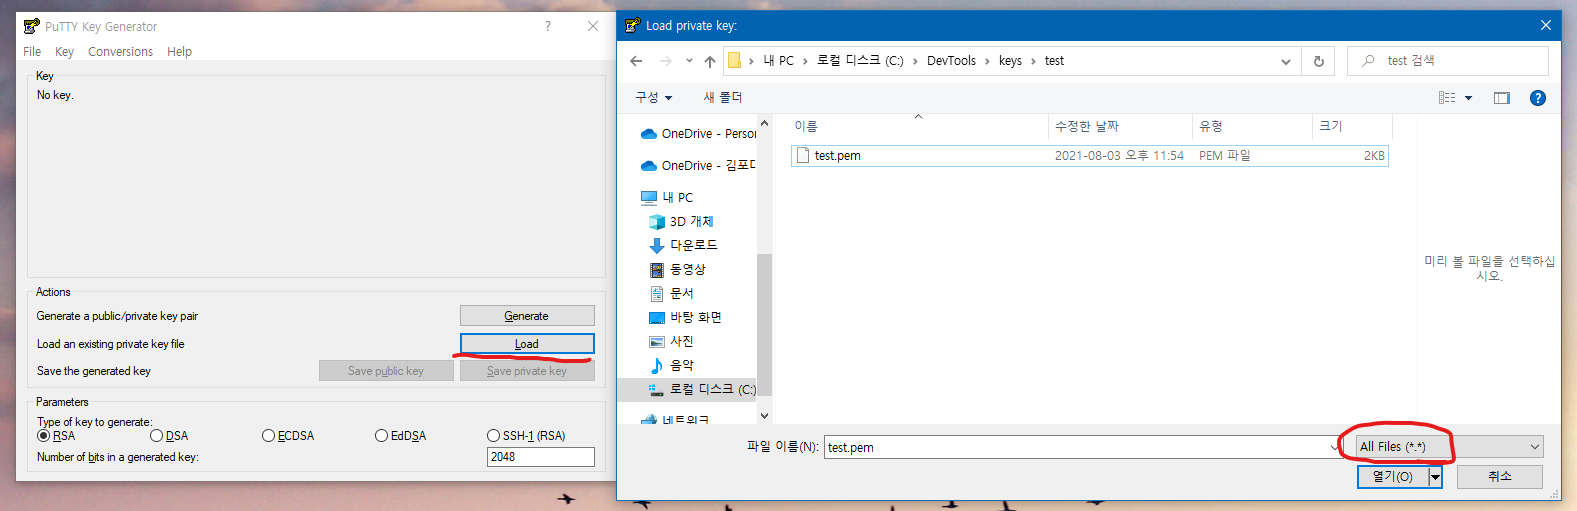Navigate to 로컬 디스크 (C:) breadcrumb
This screenshot has height=511, width=1577.
tap(860, 61)
